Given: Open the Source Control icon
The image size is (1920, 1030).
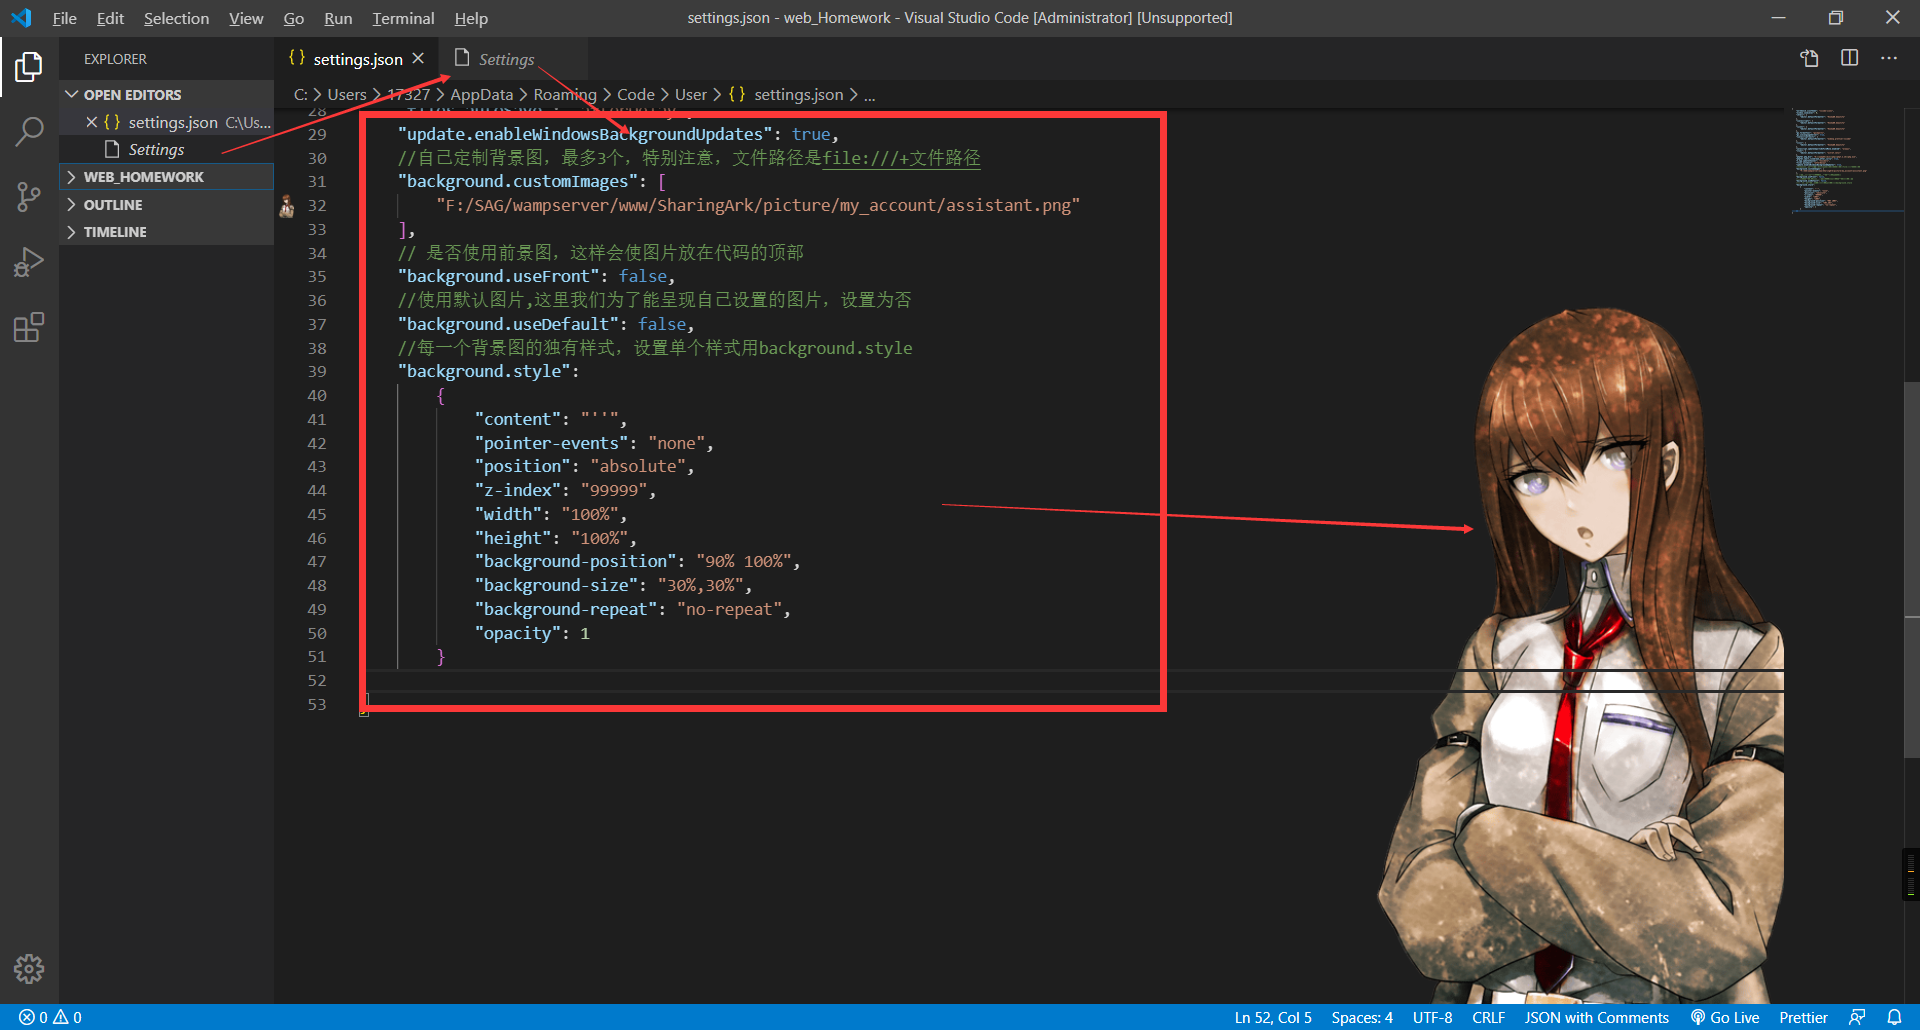Looking at the screenshot, I should point(29,196).
